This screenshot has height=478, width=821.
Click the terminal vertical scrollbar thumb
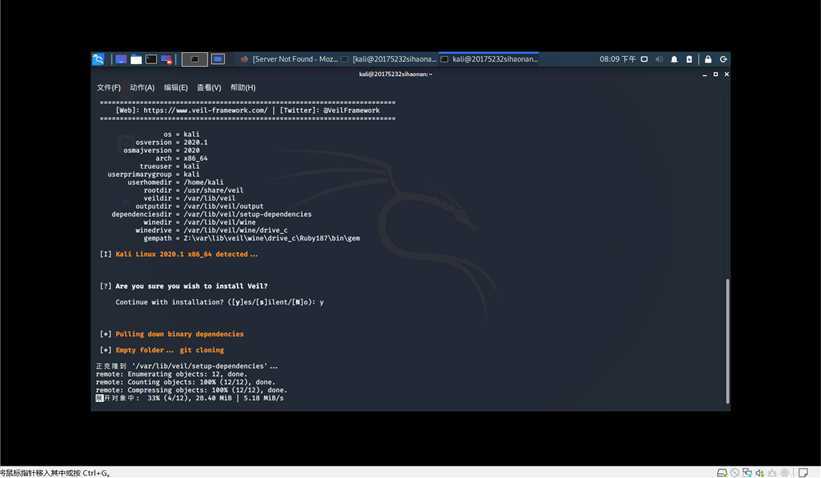tap(727, 341)
